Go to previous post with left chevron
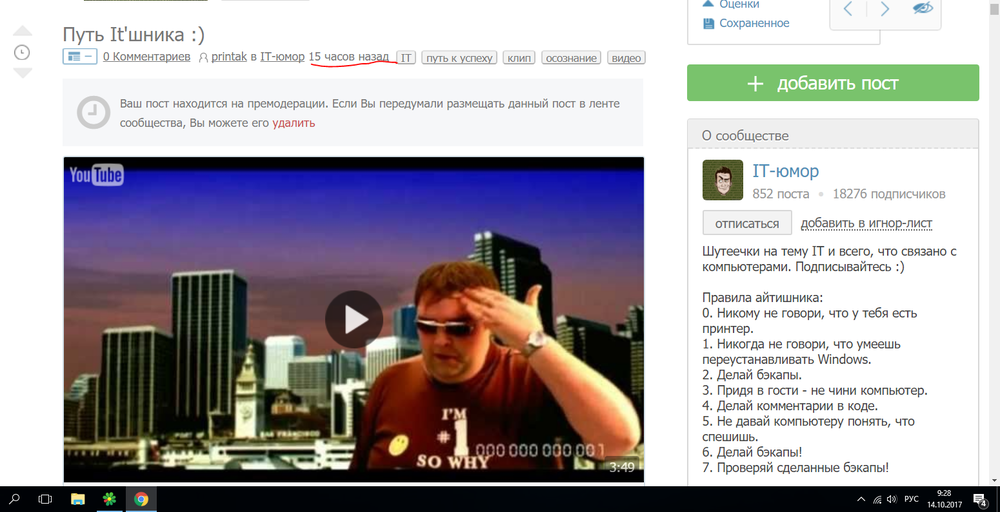The image size is (1000, 512). coord(848,9)
